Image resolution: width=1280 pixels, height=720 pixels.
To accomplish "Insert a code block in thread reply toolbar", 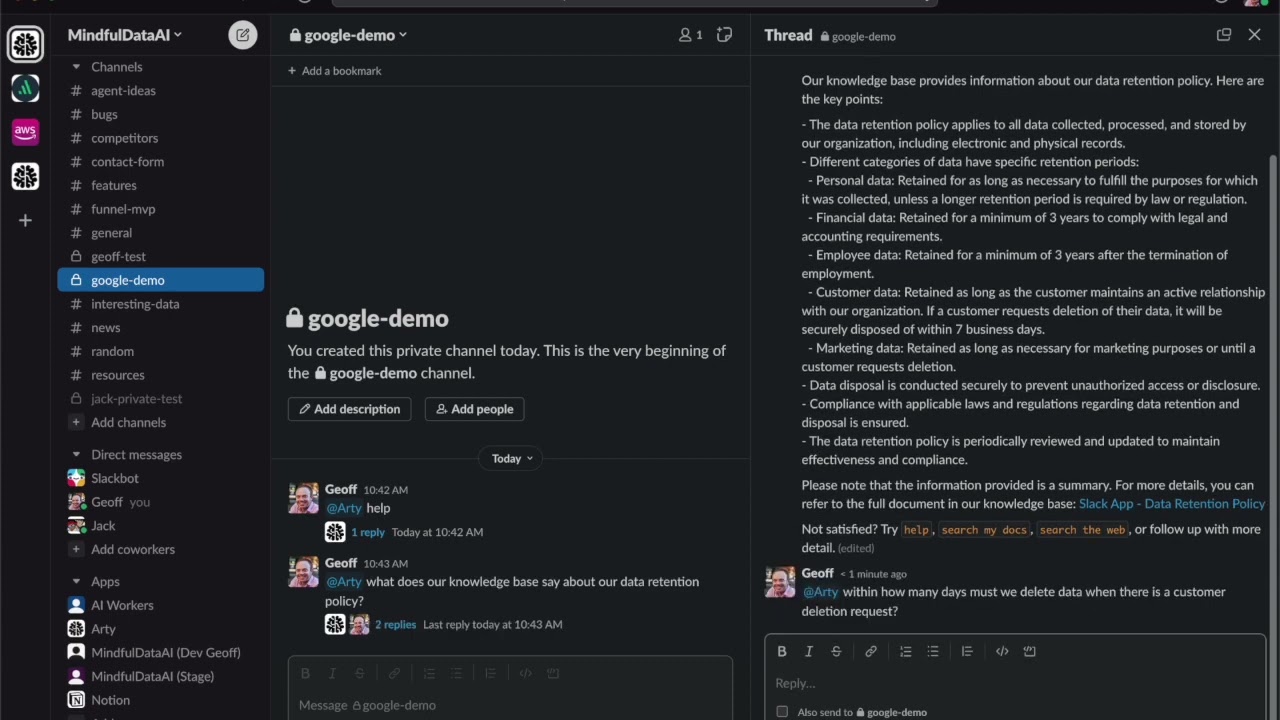I will tap(1029, 651).
